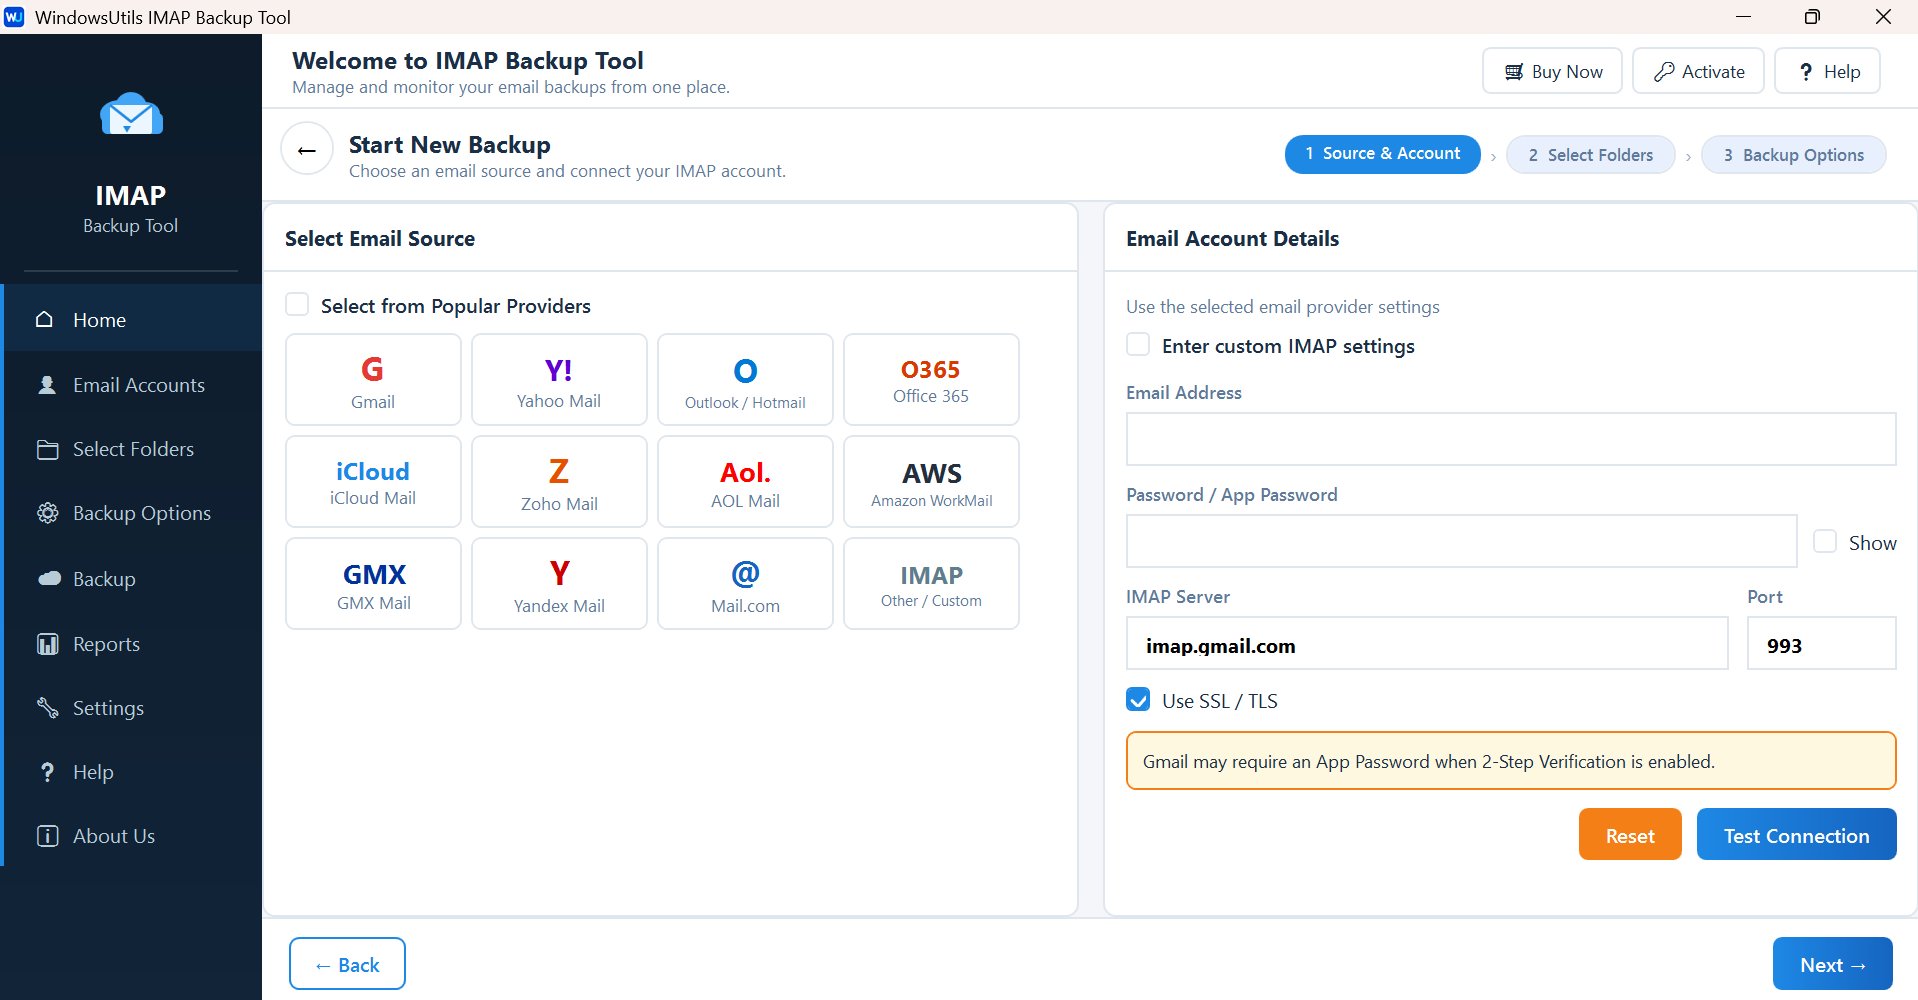Select the Mail.com provider tile
The height and width of the screenshot is (1000, 1918).
click(x=745, y=584)
